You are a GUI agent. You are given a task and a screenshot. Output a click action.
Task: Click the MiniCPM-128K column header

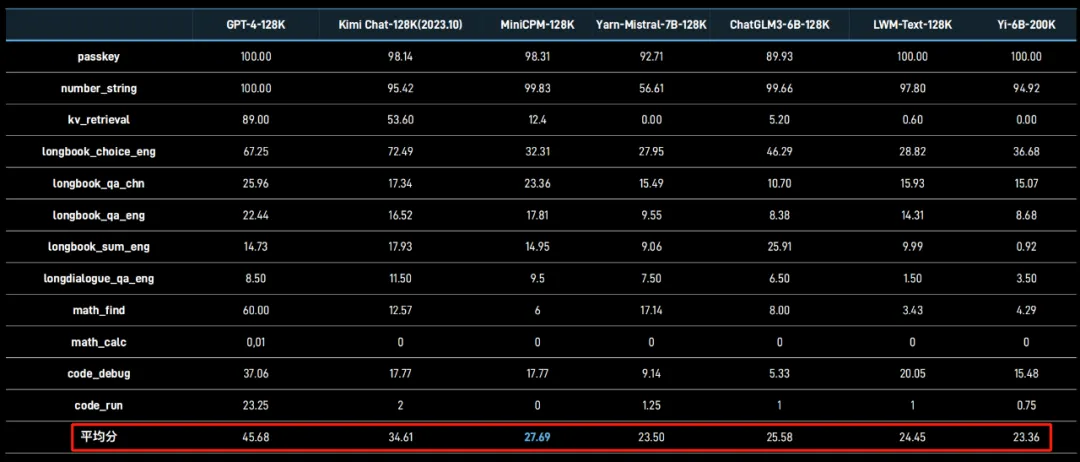pos(537,25)
